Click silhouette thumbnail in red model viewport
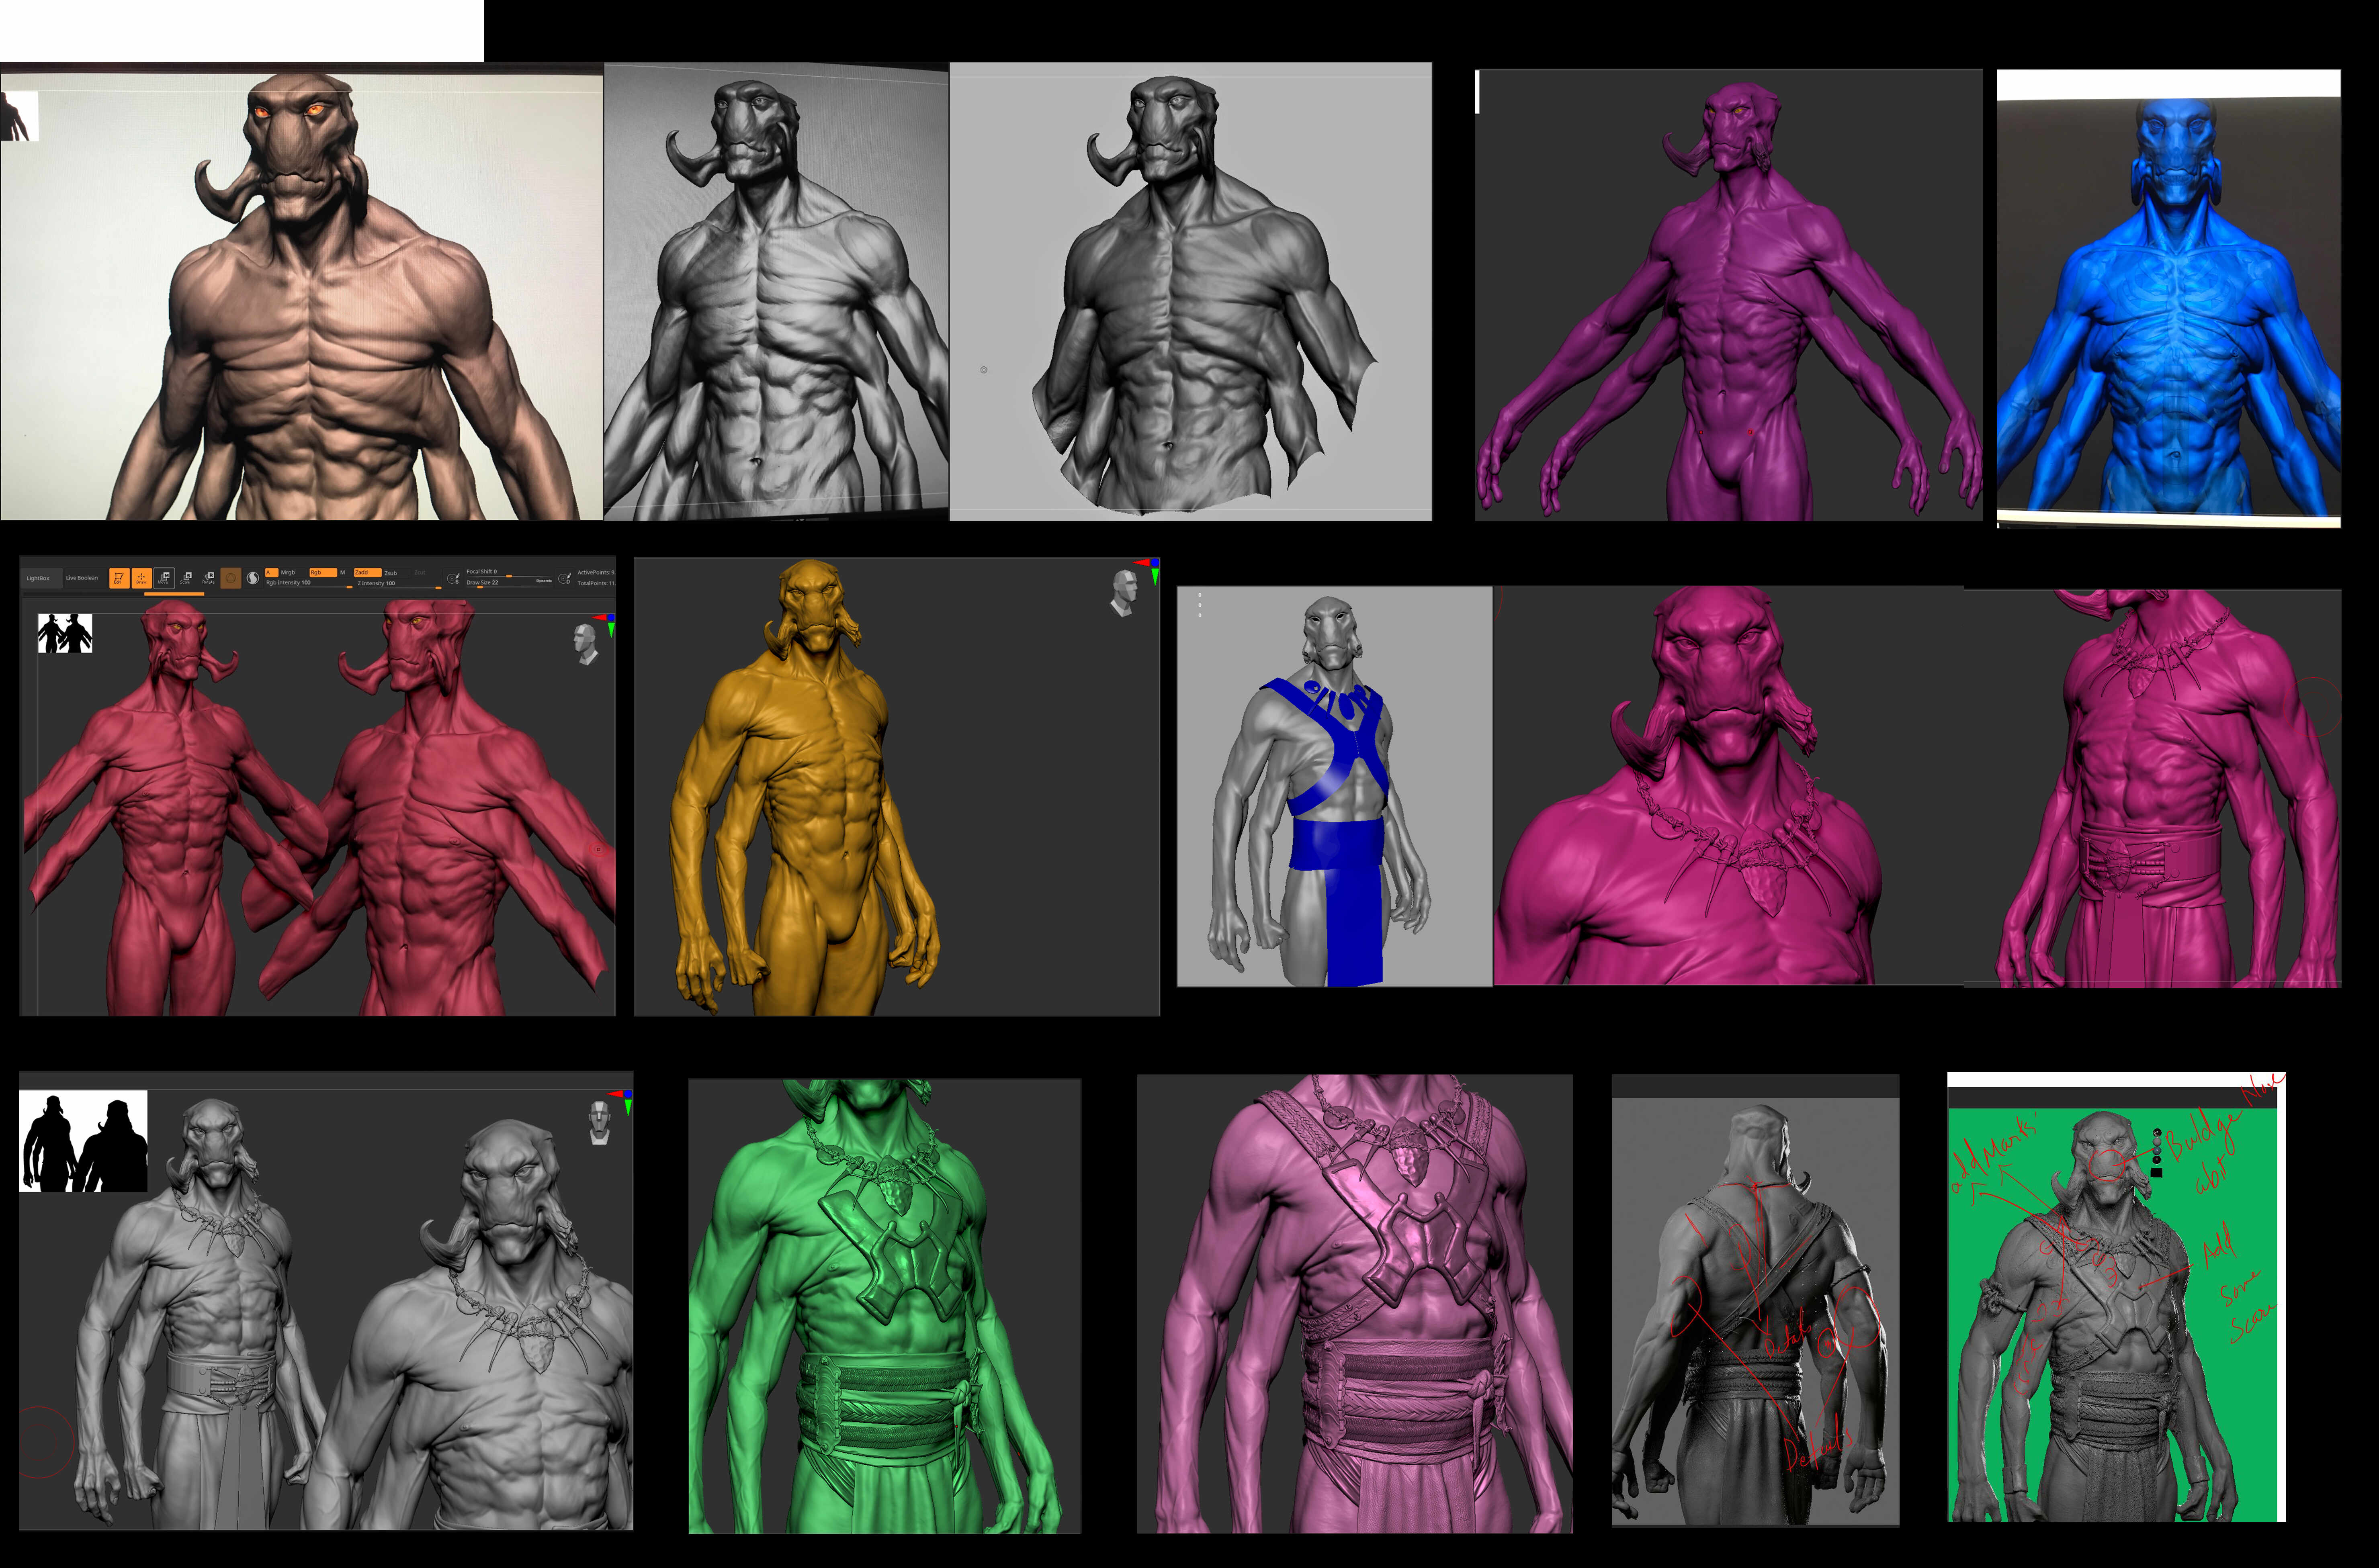 [65, 634]
